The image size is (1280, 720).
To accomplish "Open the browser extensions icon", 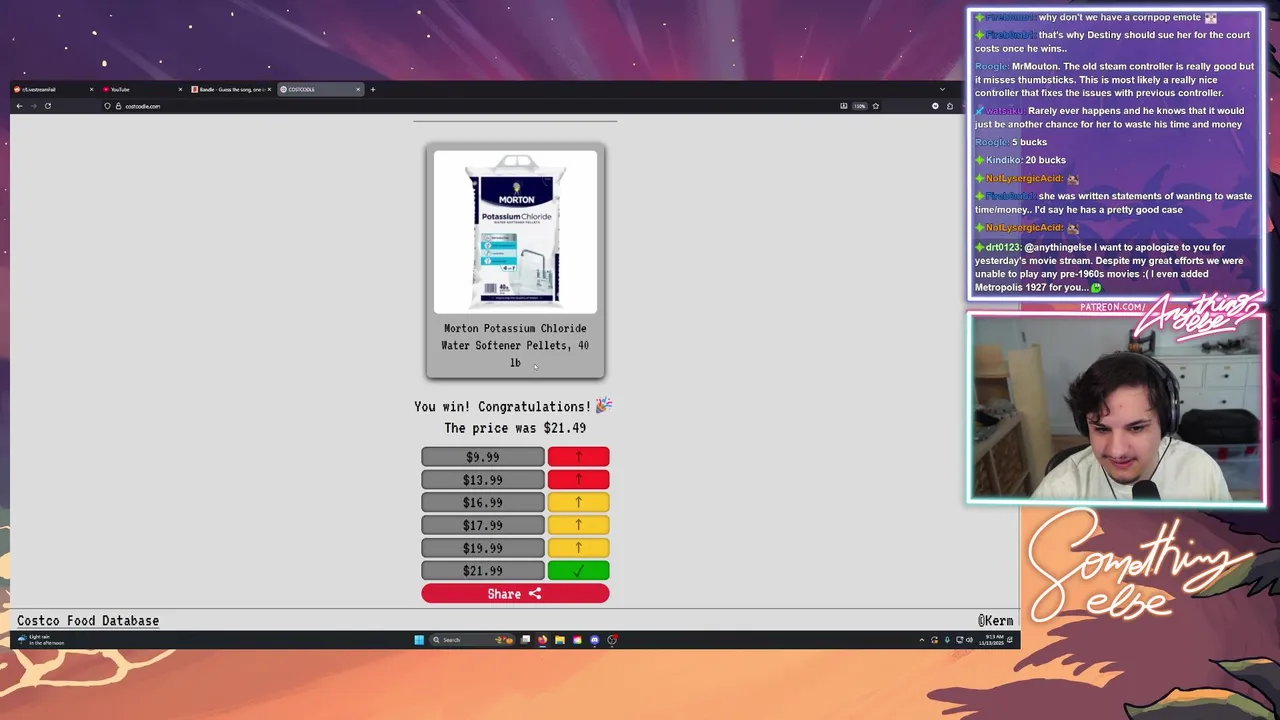I will pos(950,106).
